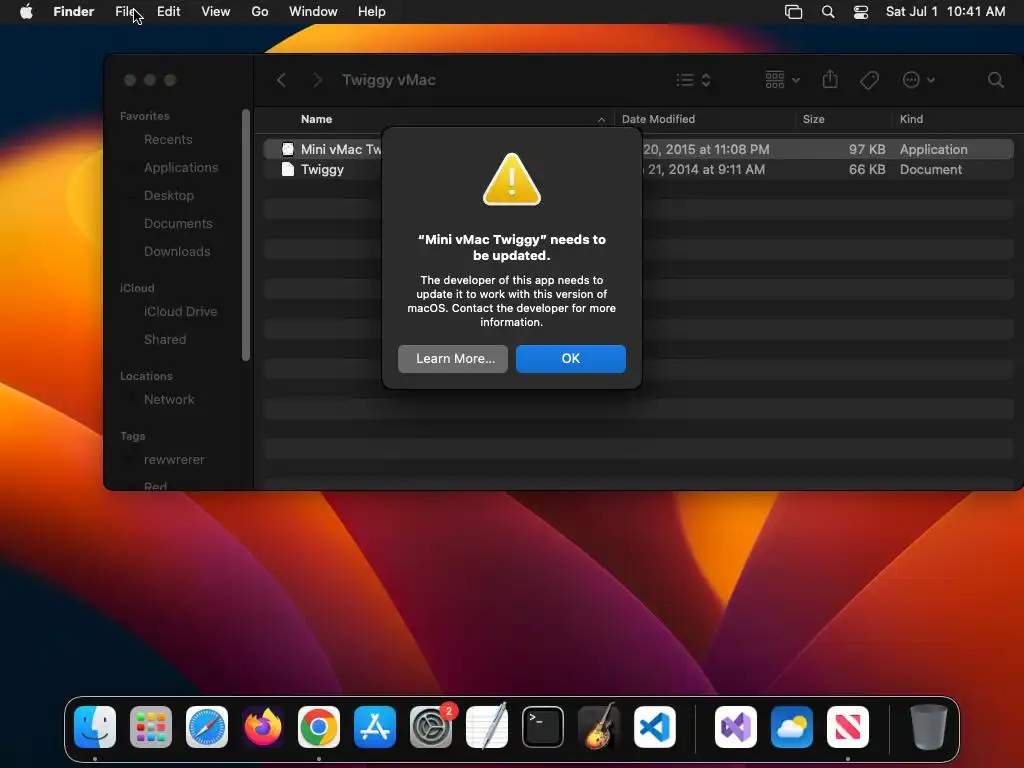Launch Terminal from the Dock
The height and width of the screenshot is (768, 1024).
(x=543, y=727)
